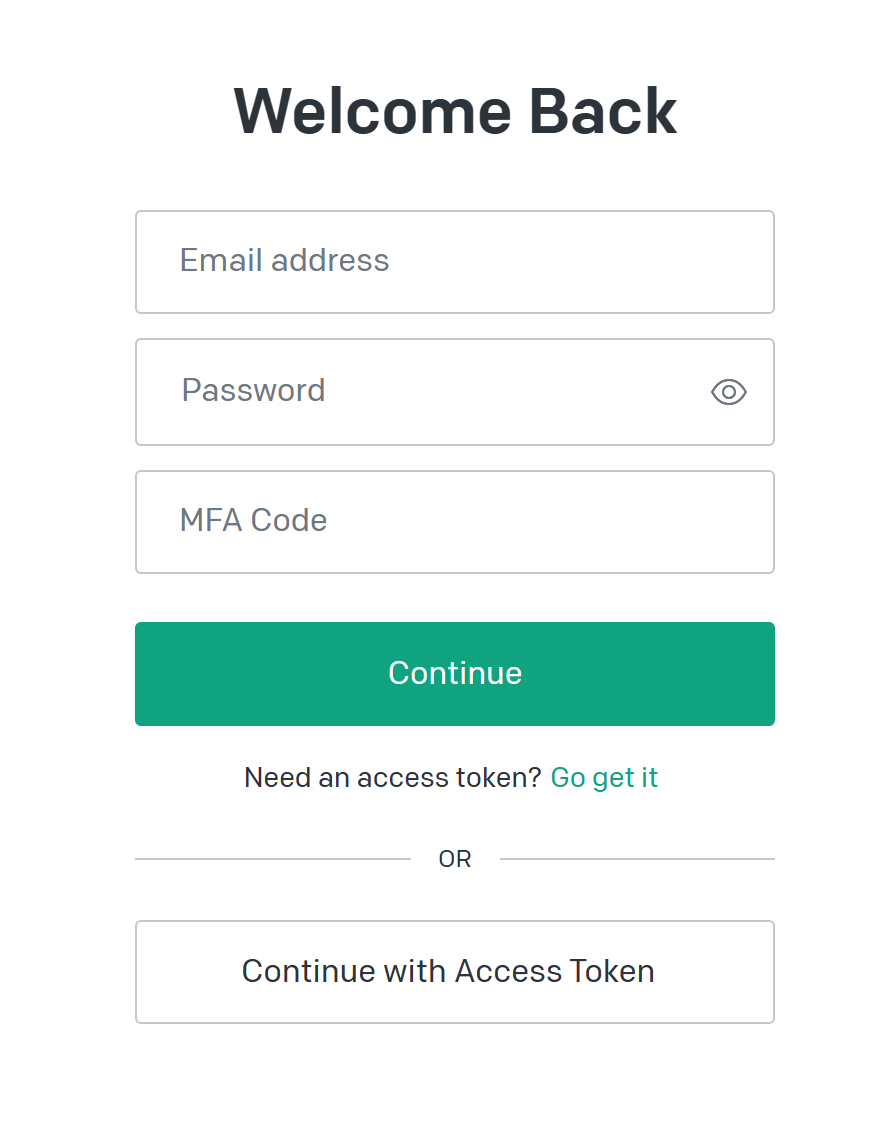Screen dimensions: 894x1129
Task: Click the divider line left of OR
Action: 272,859
